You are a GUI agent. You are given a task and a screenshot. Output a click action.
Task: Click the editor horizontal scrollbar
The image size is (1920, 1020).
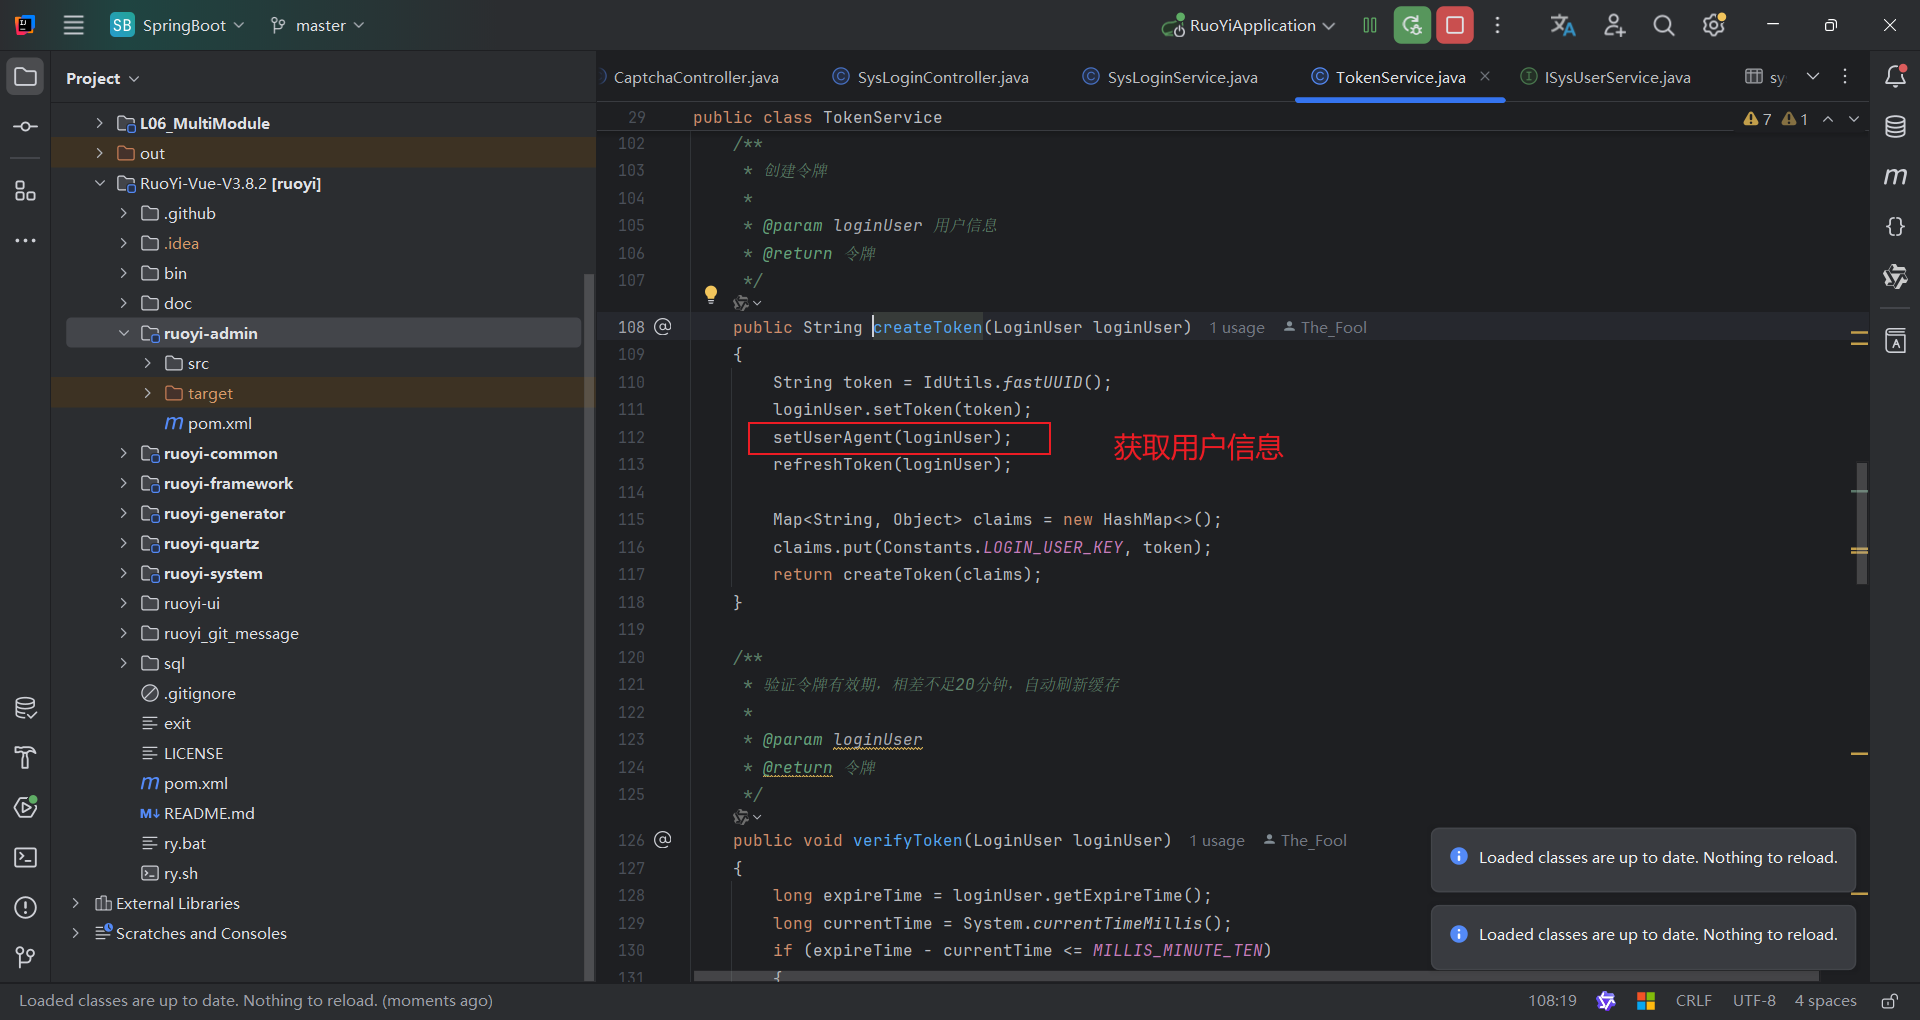tap(1256, 975)
